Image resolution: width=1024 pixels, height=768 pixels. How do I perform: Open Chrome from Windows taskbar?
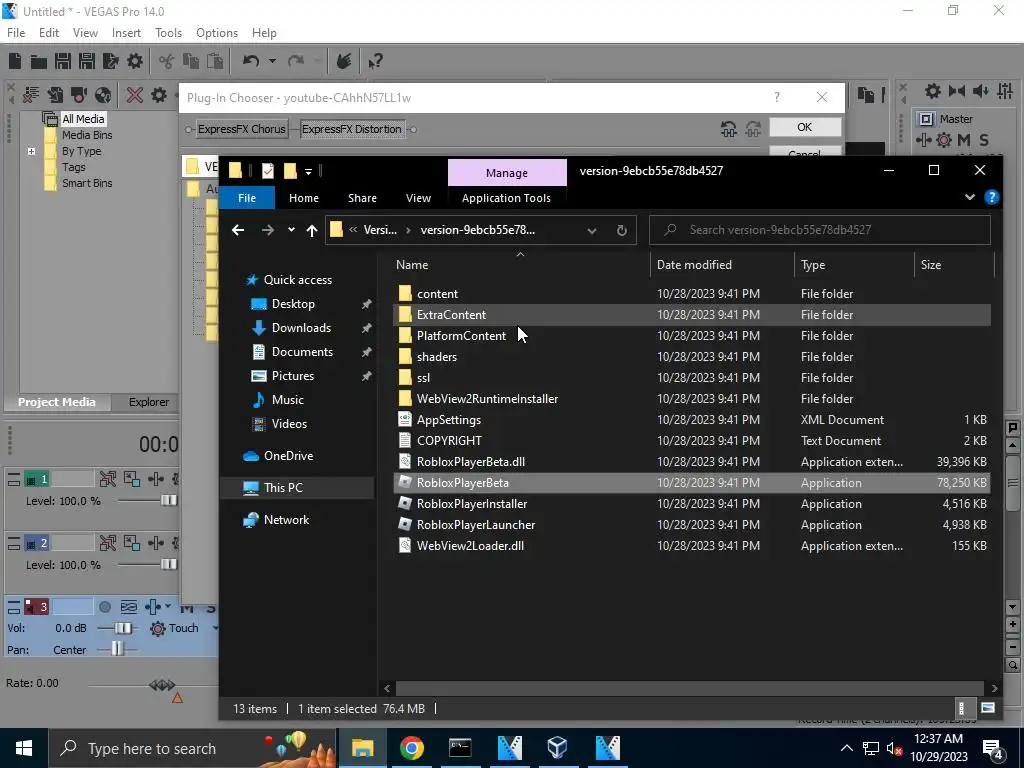tap(411, 748)
